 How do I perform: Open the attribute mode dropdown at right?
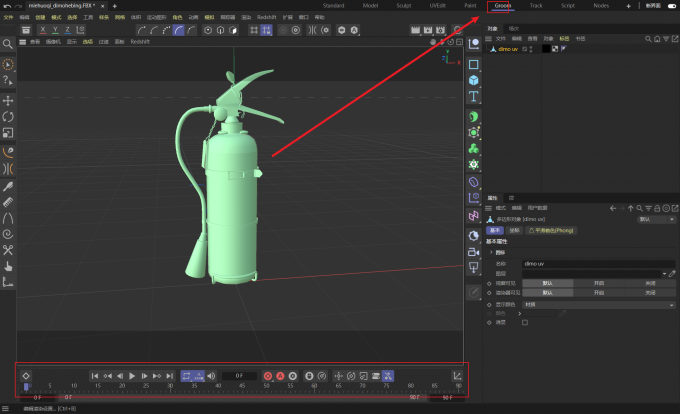coord(657,219)
